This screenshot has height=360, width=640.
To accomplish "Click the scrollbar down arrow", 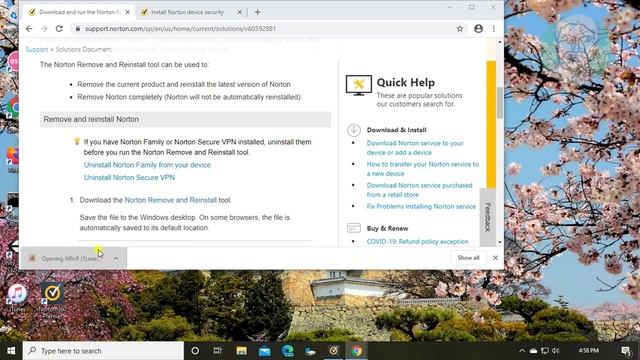I will pos(500,242).
